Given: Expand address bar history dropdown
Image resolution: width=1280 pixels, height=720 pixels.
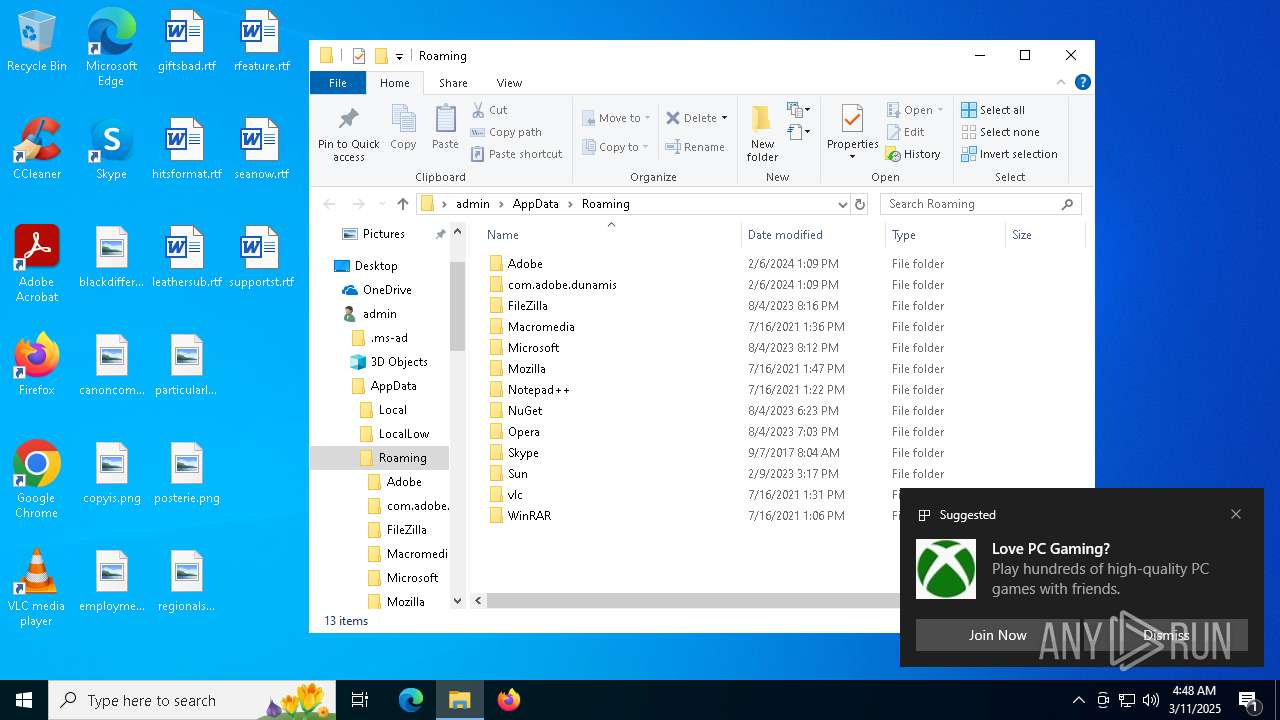Looking at the screenshot, I should click(x=842, y=204).
